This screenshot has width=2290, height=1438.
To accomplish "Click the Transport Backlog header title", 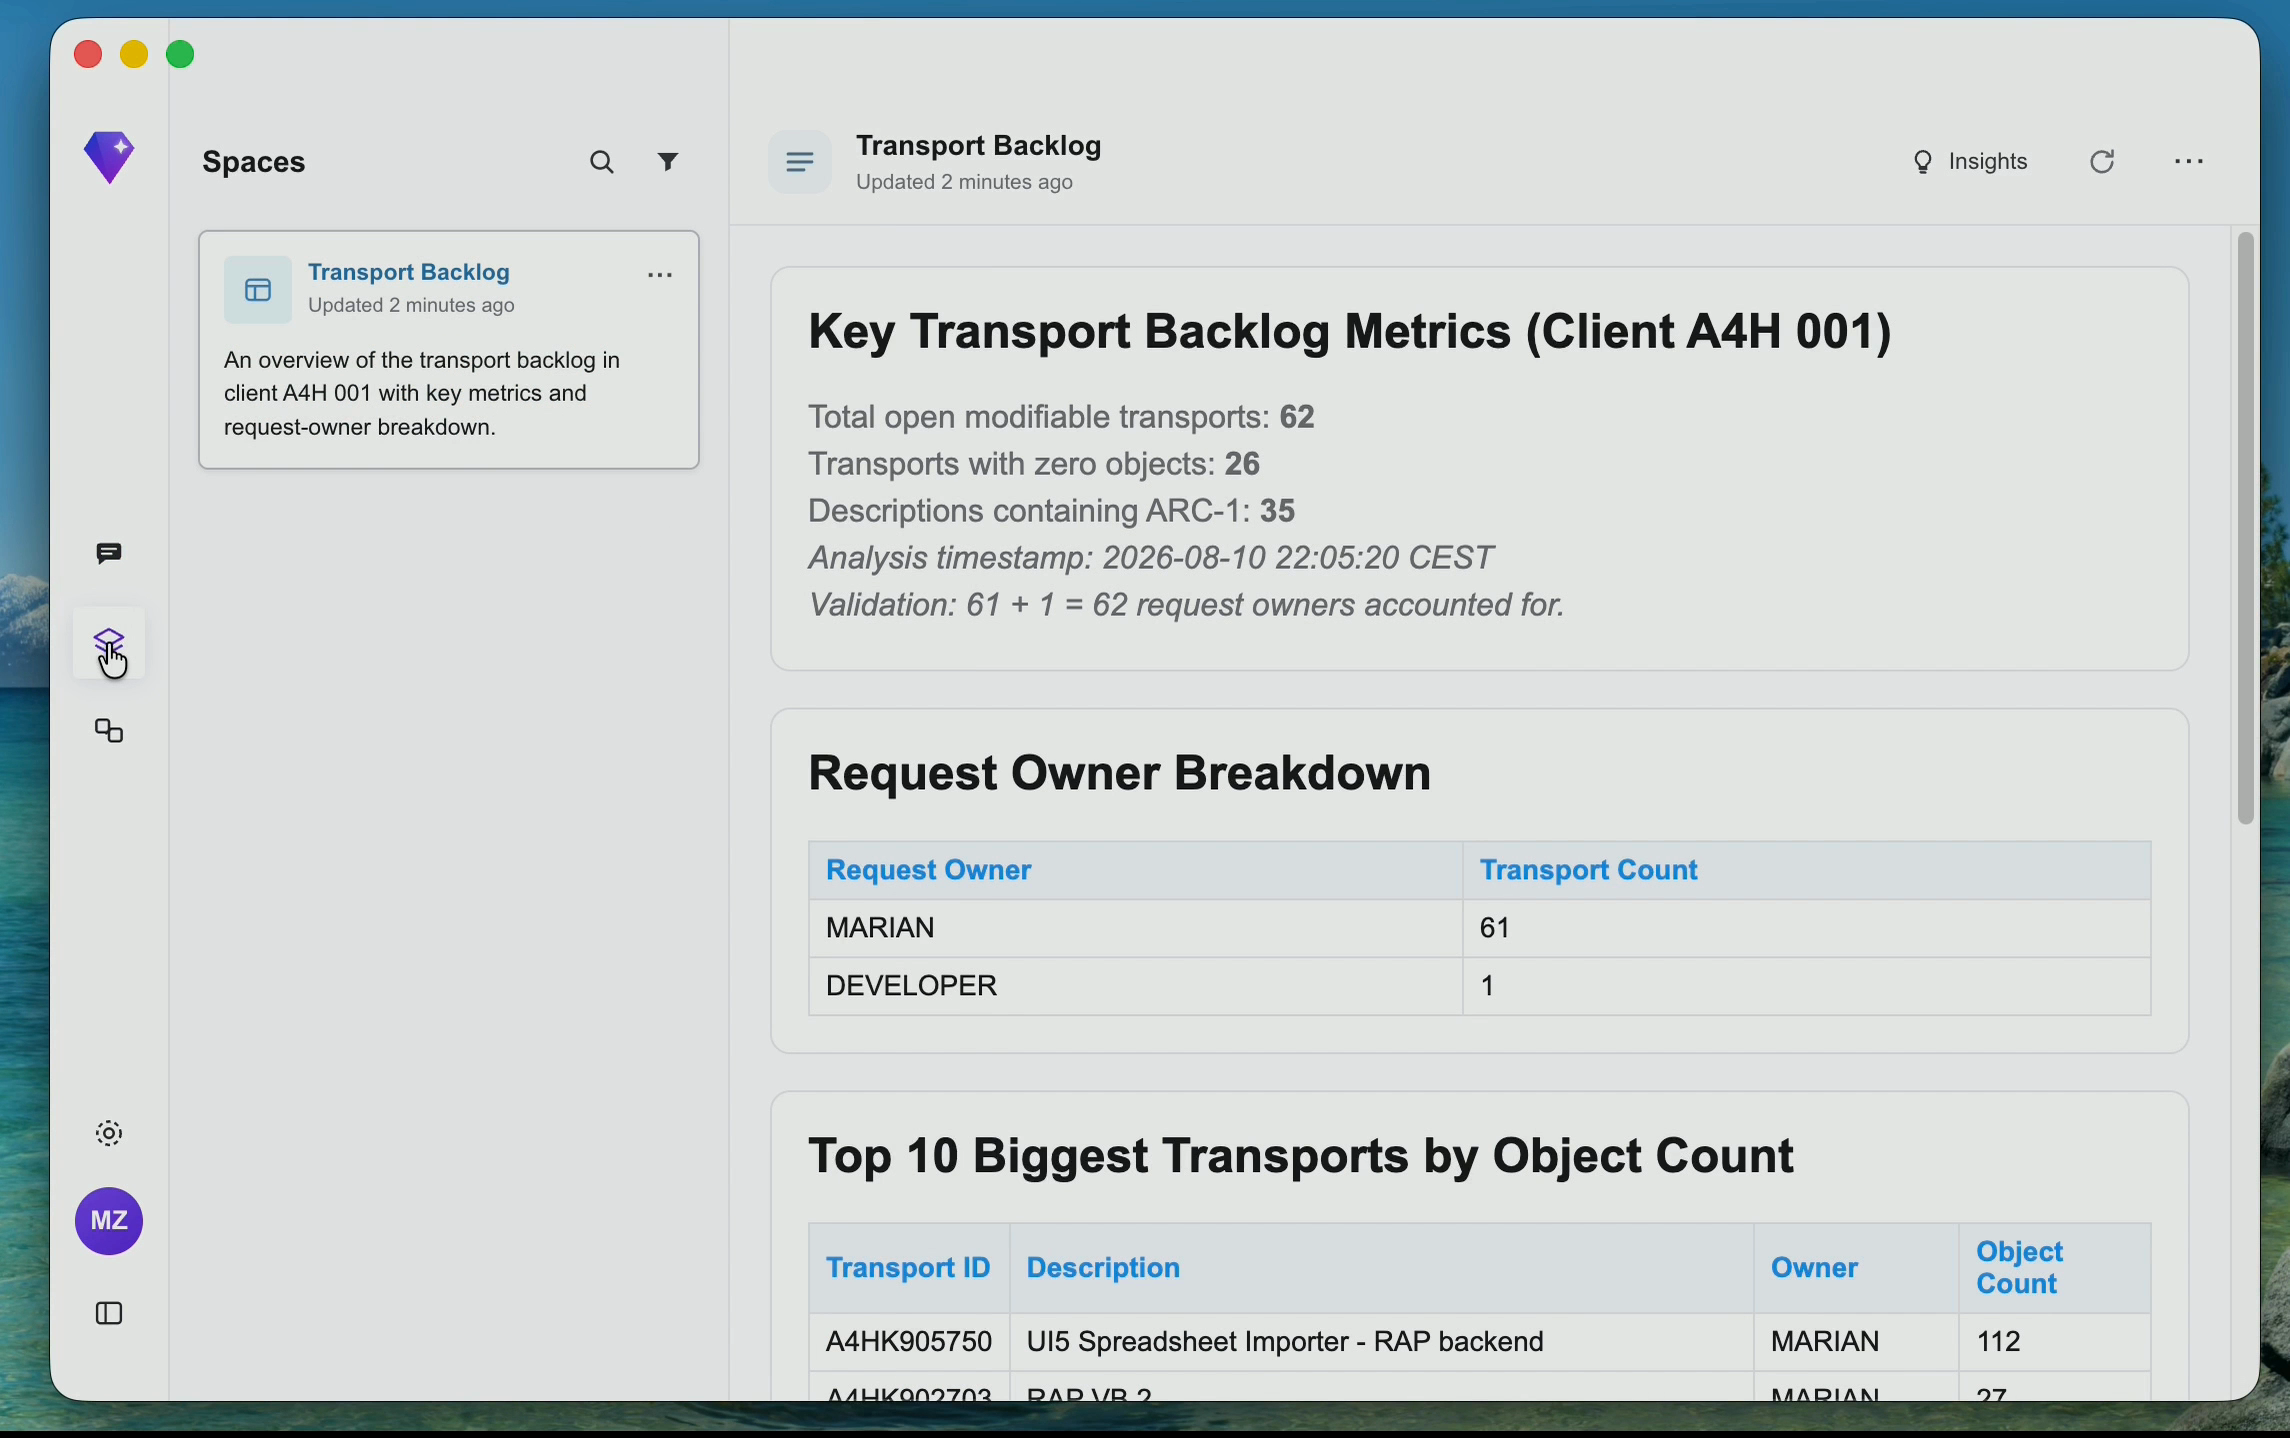I will [x=979, y=146].
